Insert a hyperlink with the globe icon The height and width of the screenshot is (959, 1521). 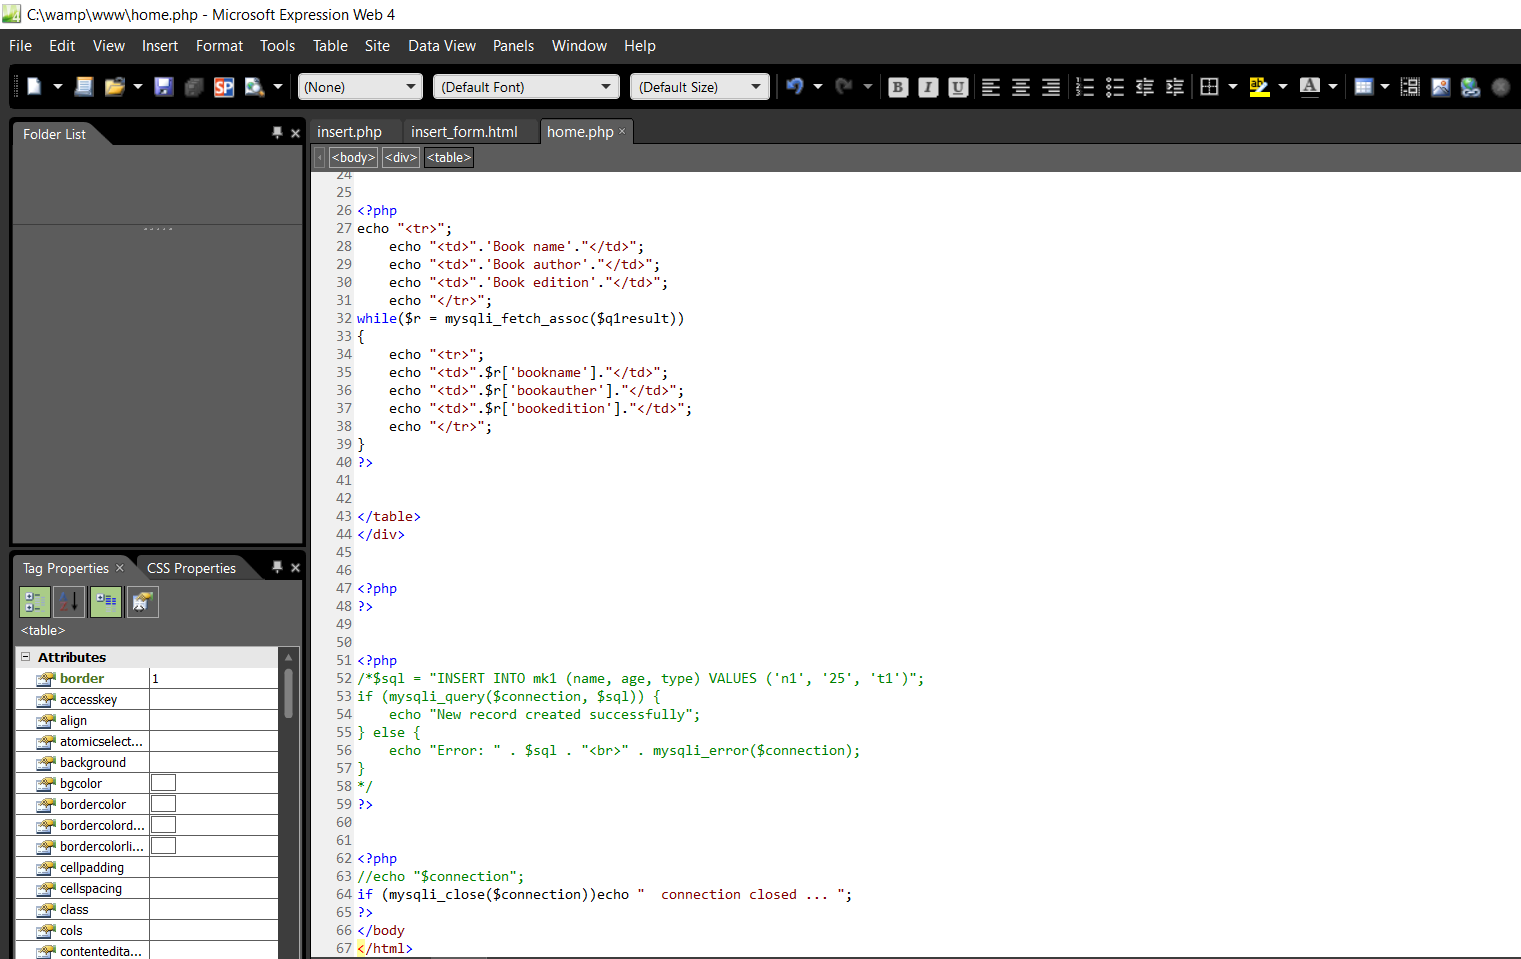1470,87
